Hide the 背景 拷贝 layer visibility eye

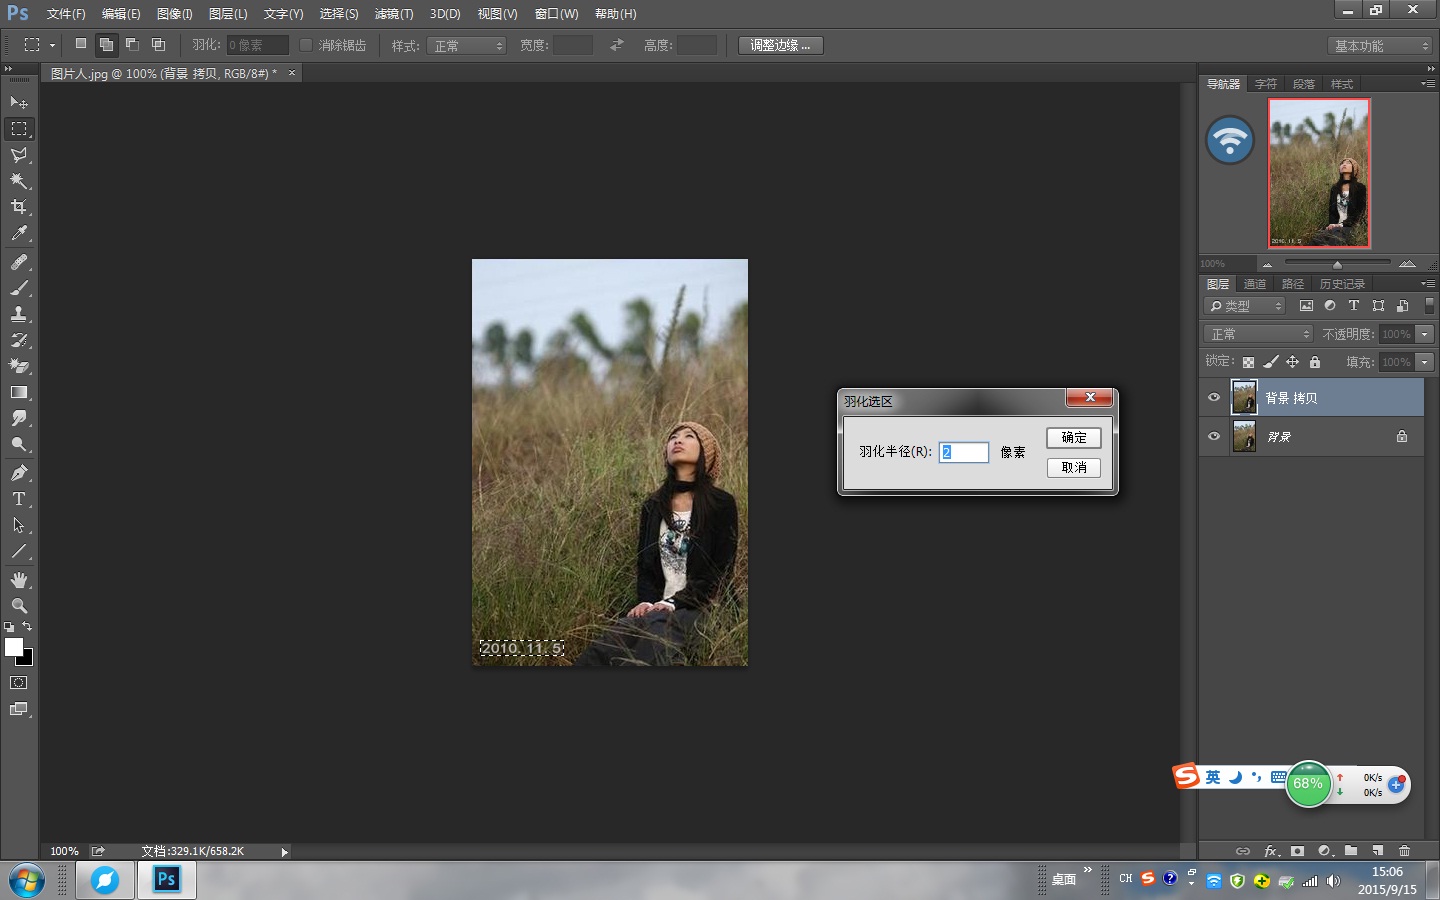[1214, 397]
